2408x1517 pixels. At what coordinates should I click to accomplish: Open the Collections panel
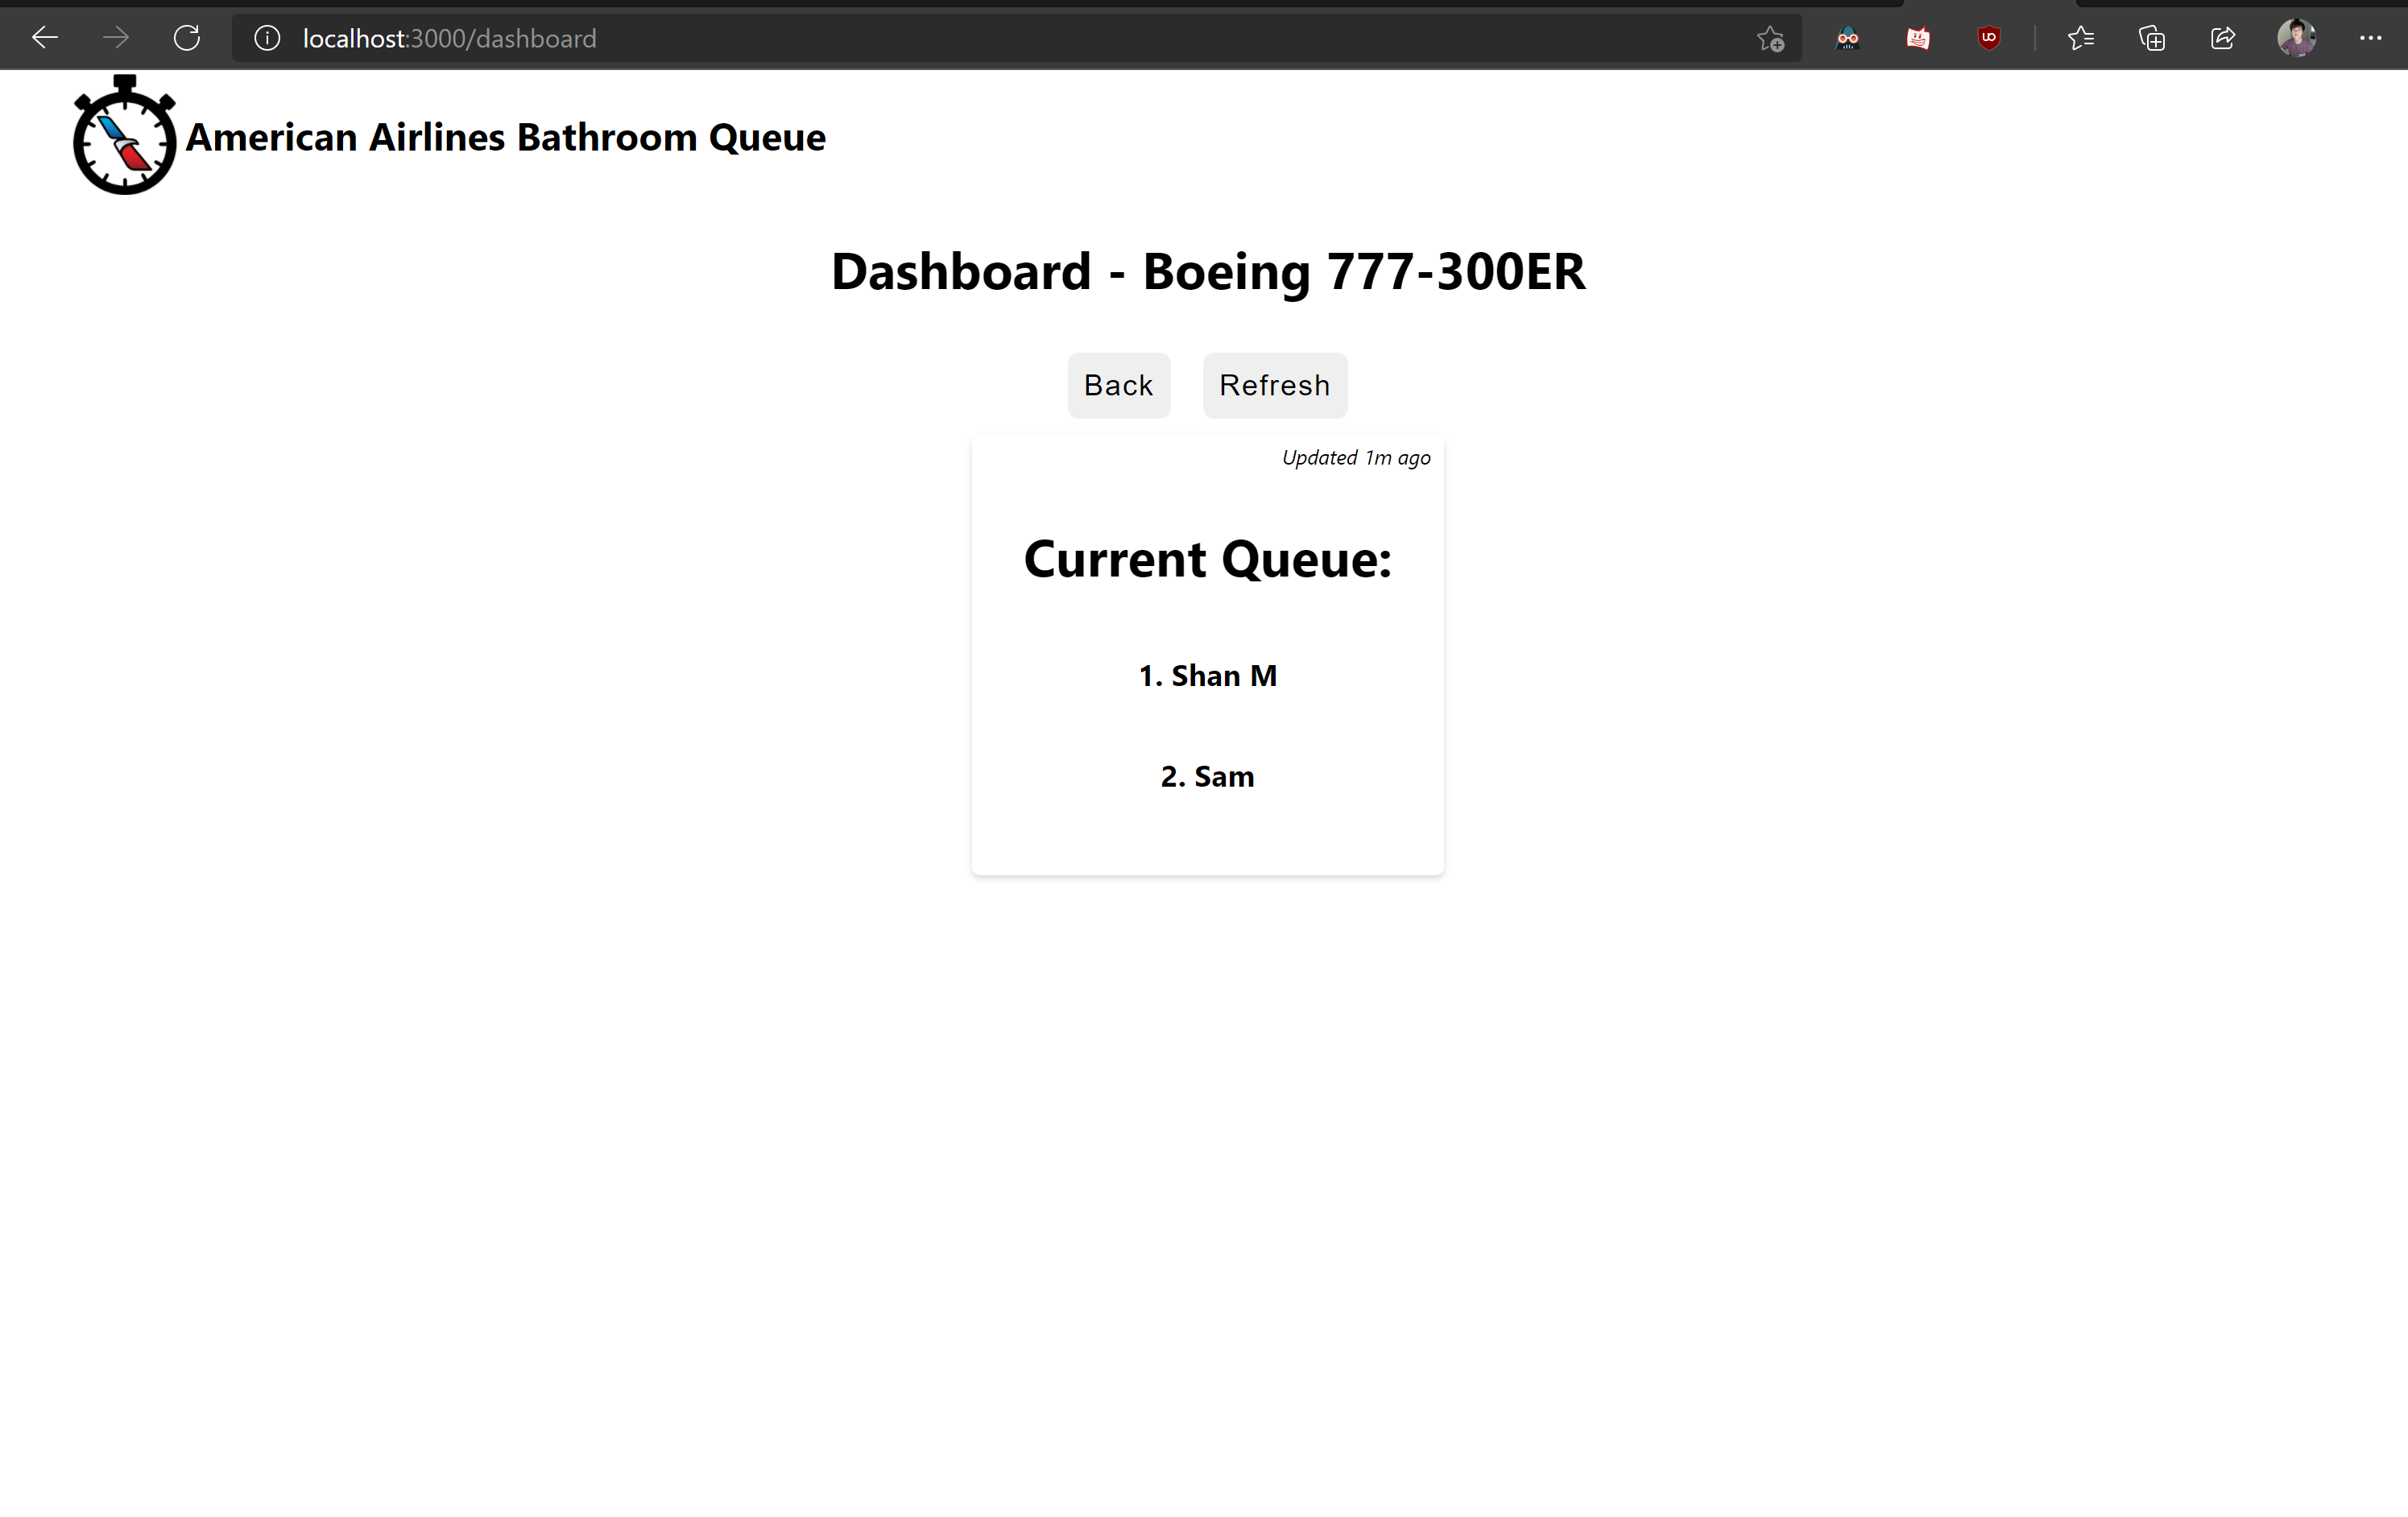coord(2151,39)
